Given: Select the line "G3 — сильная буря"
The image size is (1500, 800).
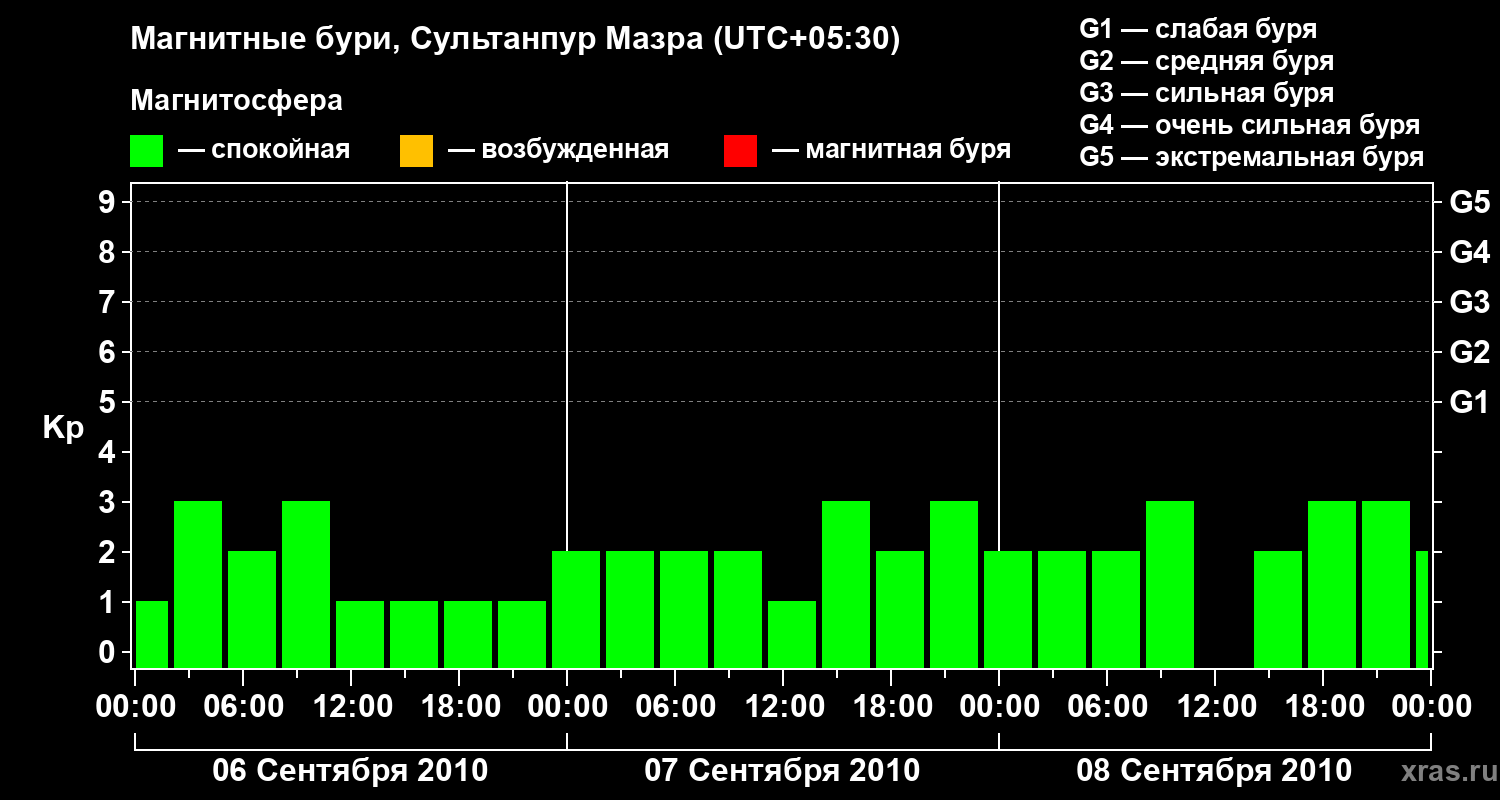Looking at the screenshot, I should click(1207, 93).
